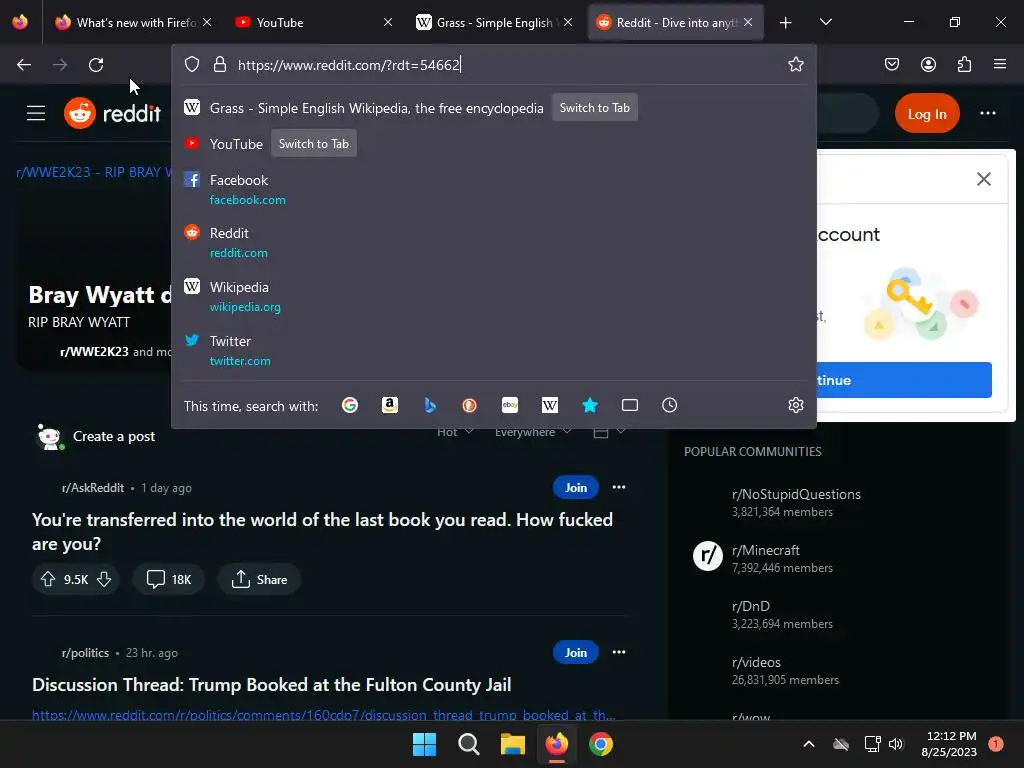Search with eBay this time

[x=510, y=406]
